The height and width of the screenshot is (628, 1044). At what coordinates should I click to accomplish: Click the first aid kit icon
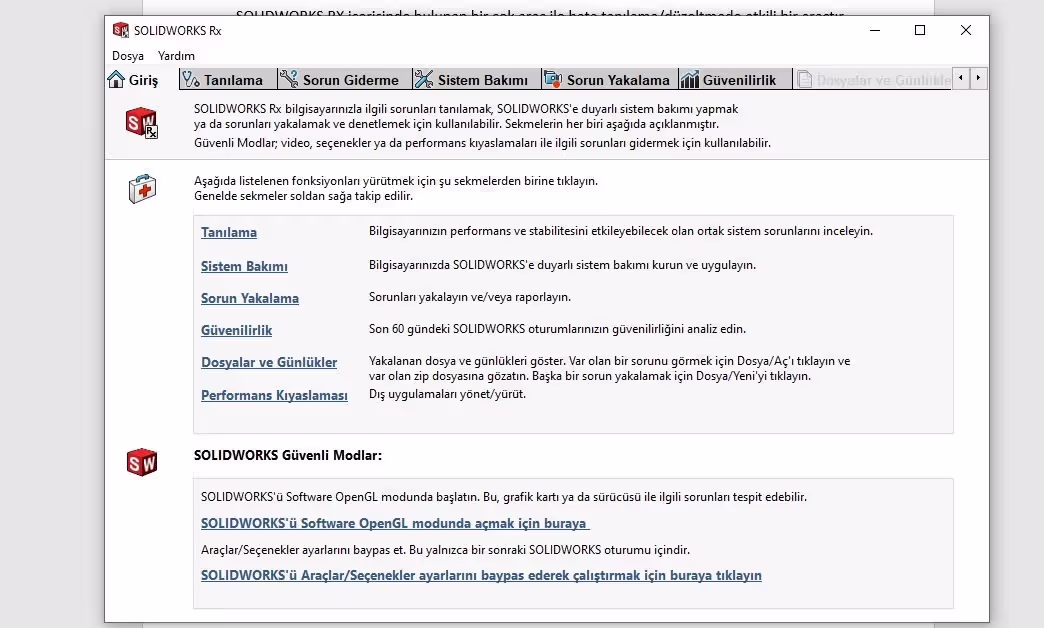point(142,189)
